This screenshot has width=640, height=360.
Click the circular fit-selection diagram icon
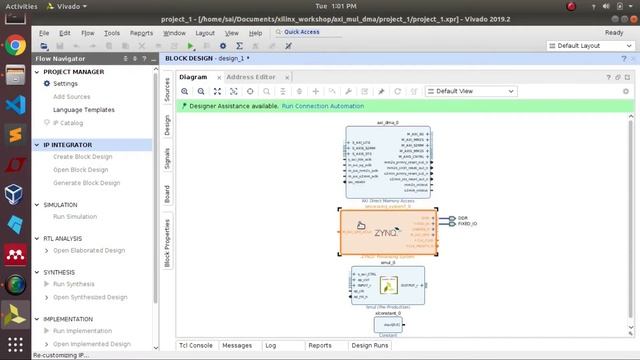pyautogui.click(x=250, y=91)
